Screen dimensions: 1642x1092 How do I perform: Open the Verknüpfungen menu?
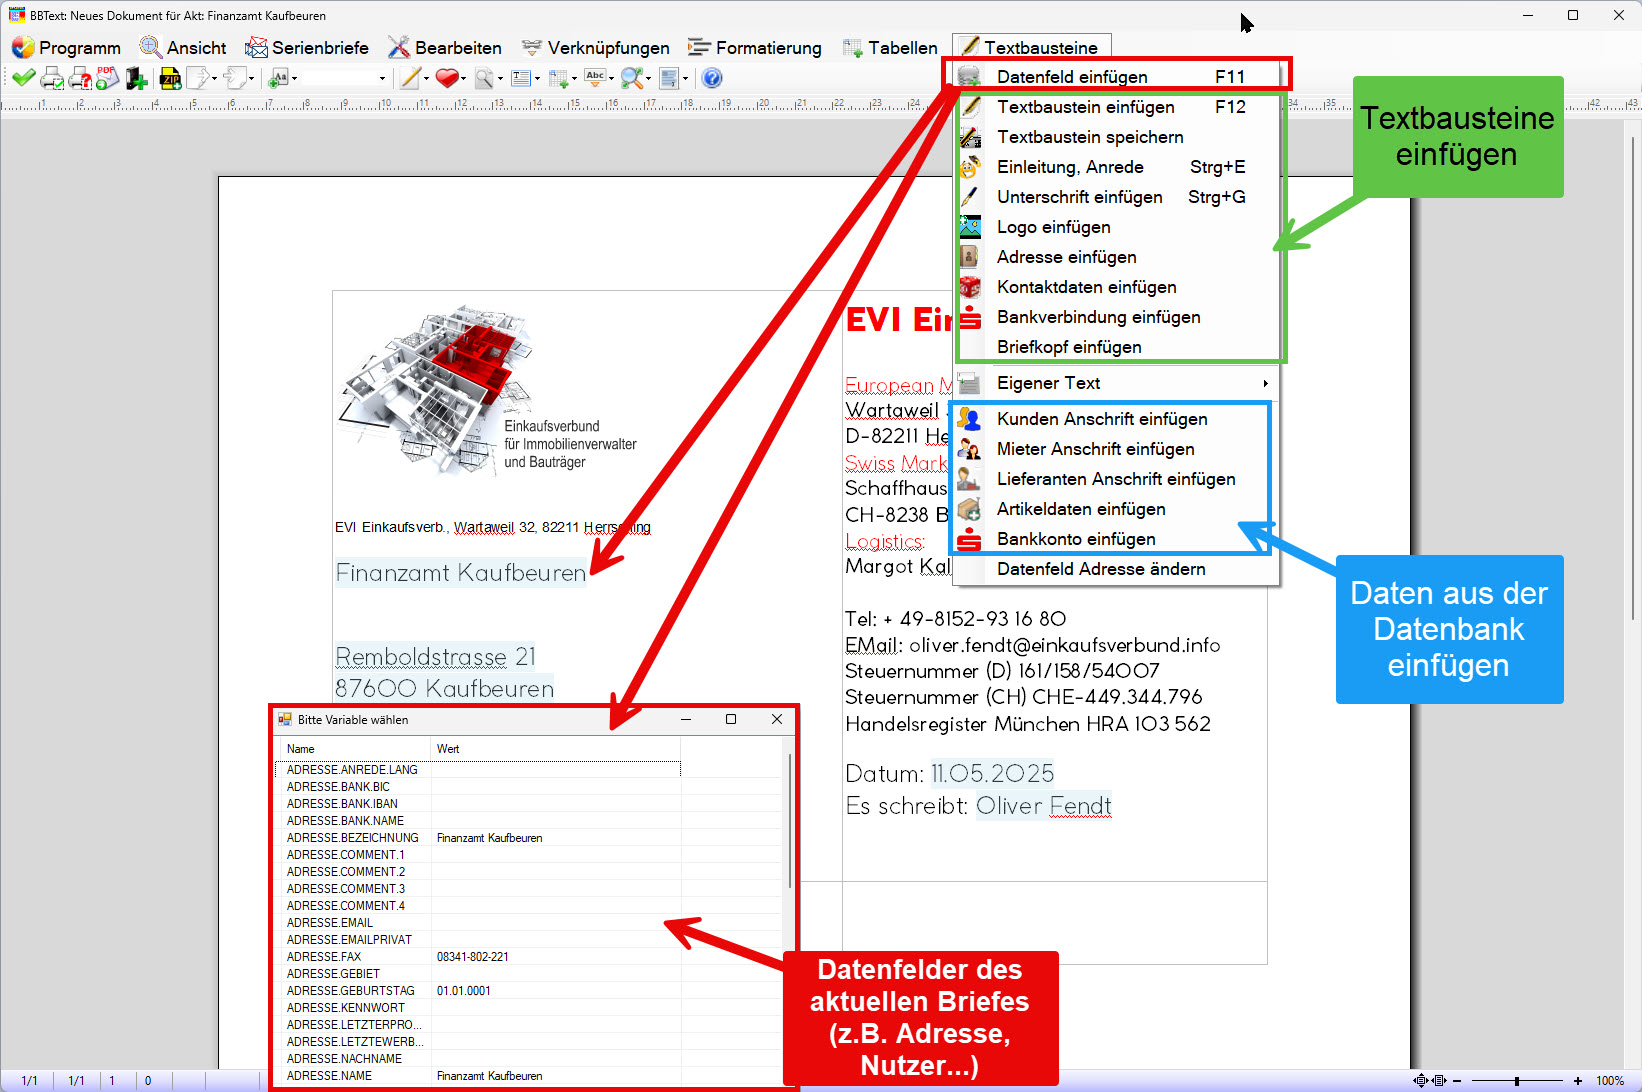point(595,47)
